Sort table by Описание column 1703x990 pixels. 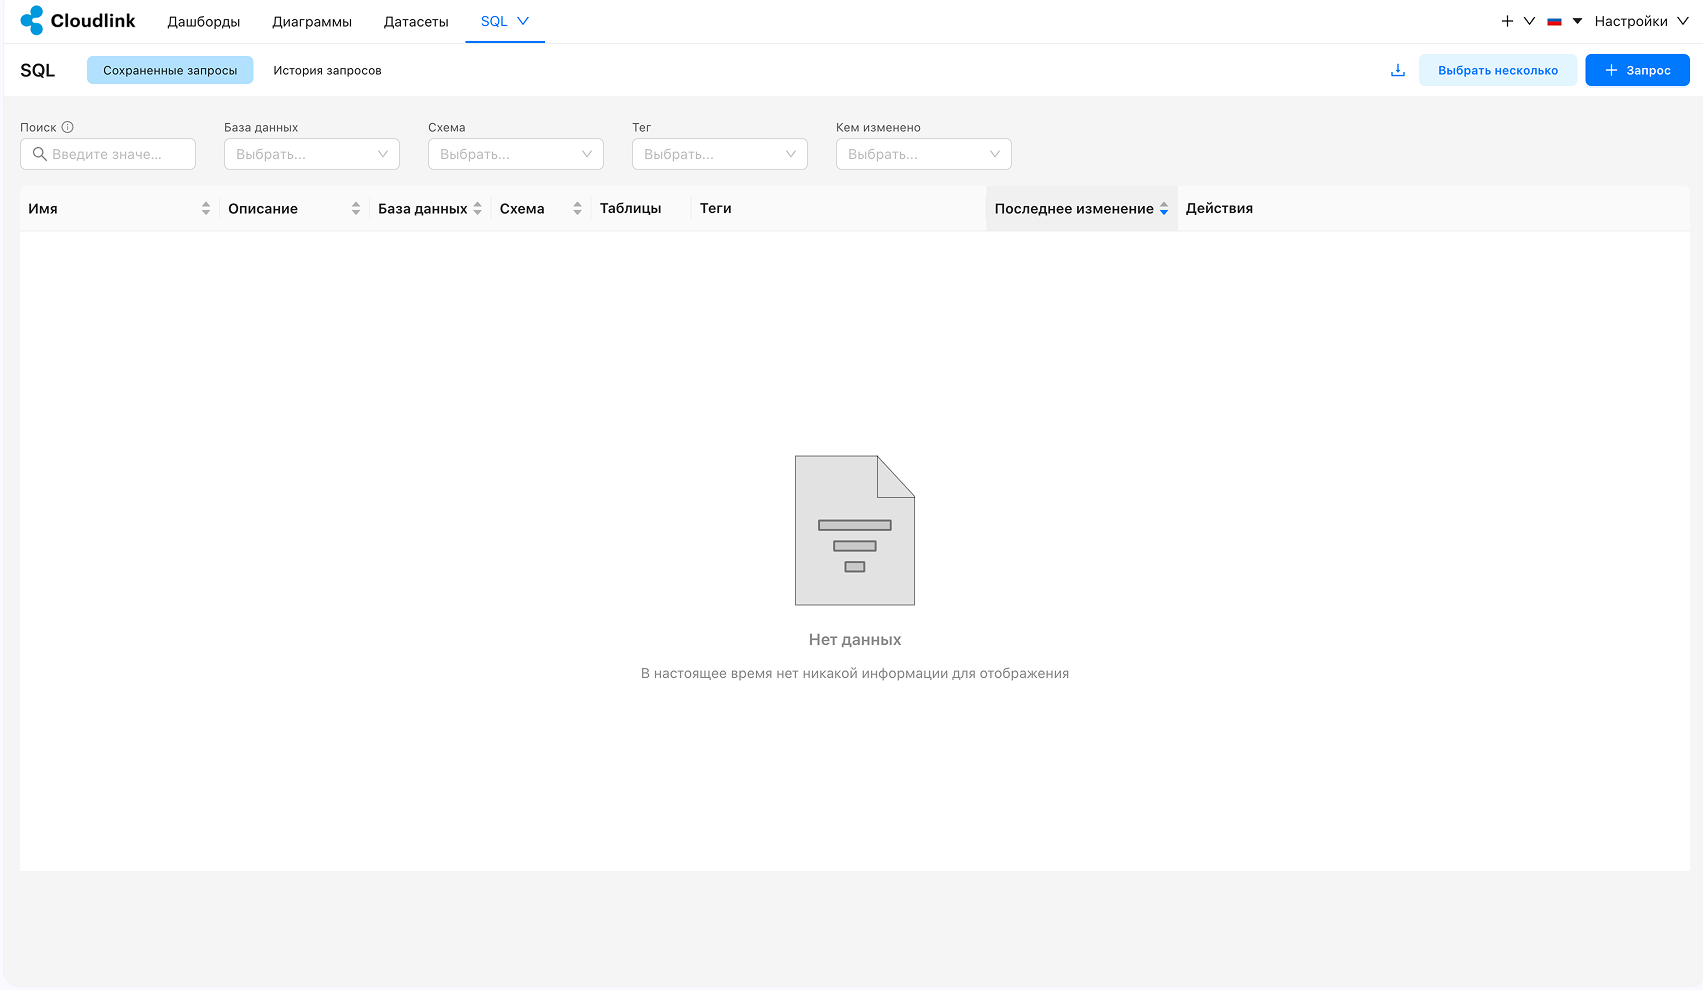click(x=294, y=208)
